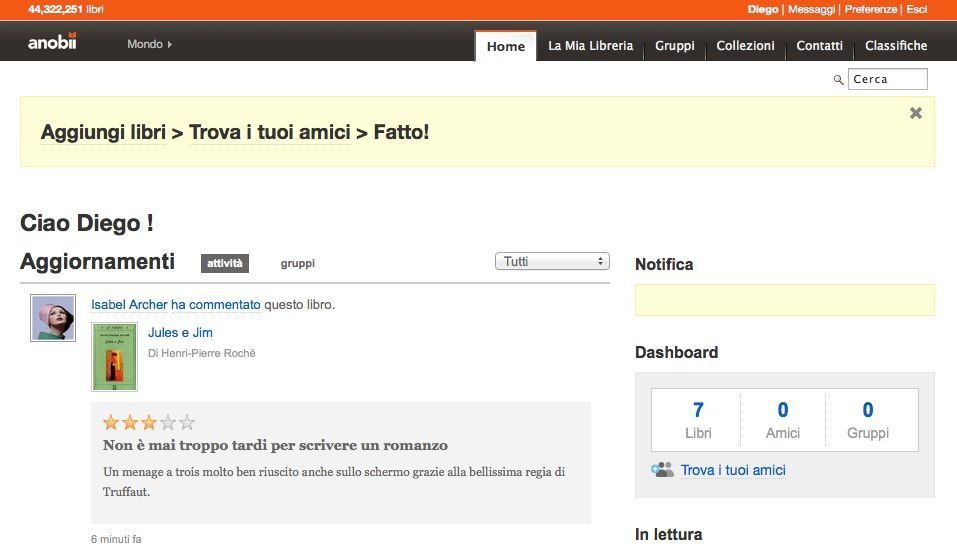Open the Tutti filter dropdown
The width and height of the screenshot is (957, 551).
[x=552, y=262]
